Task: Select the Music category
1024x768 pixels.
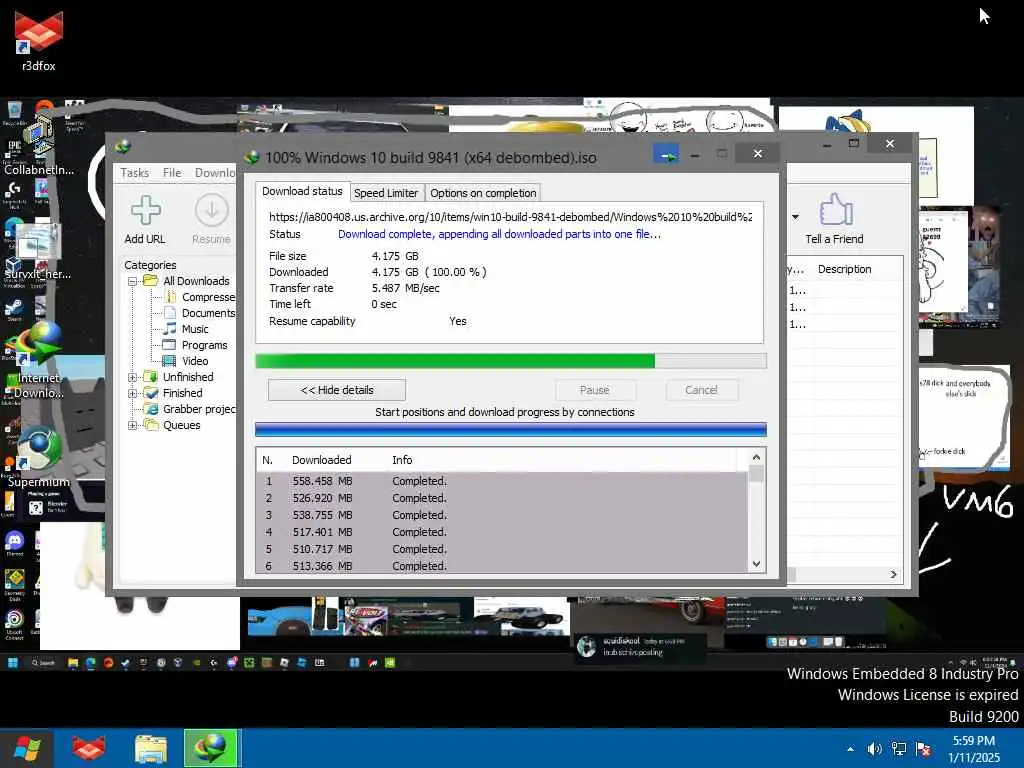Action: [186, 328]
